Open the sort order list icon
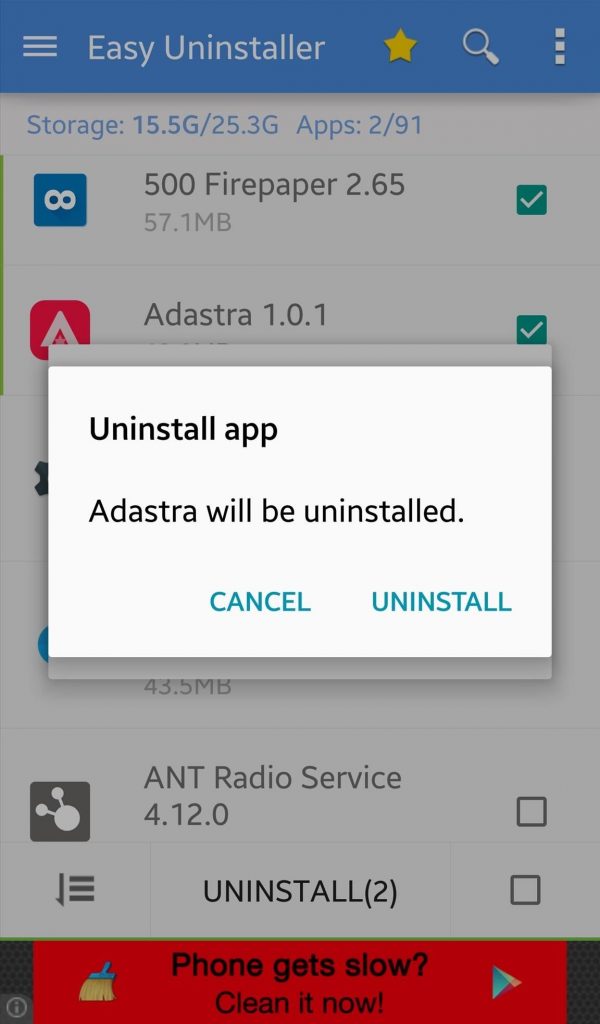600x1024 pixels. (x=75, y=890)
